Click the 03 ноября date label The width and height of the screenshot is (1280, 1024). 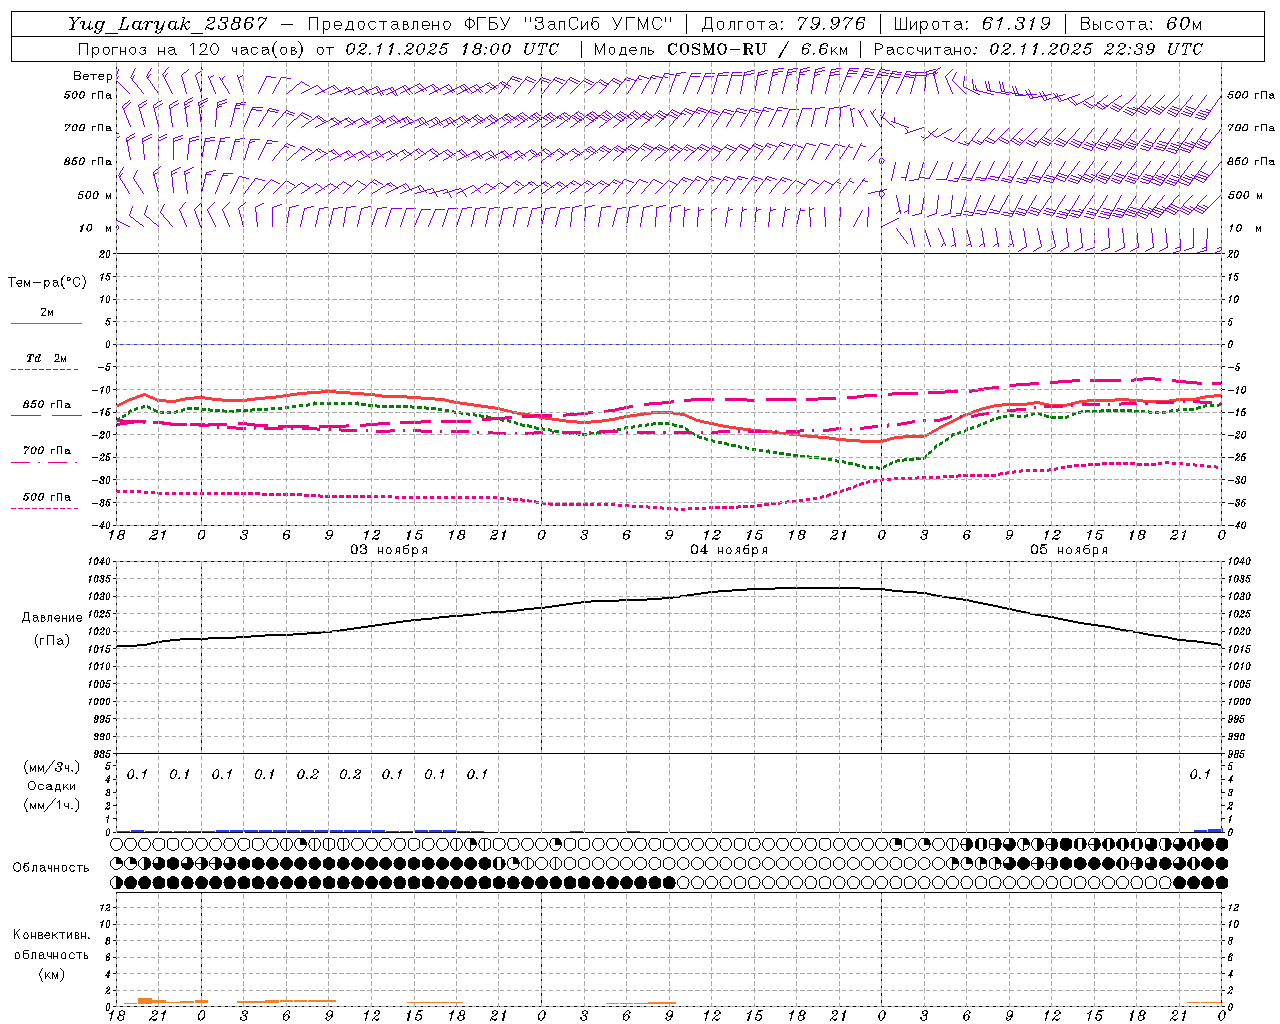[389, 550]
